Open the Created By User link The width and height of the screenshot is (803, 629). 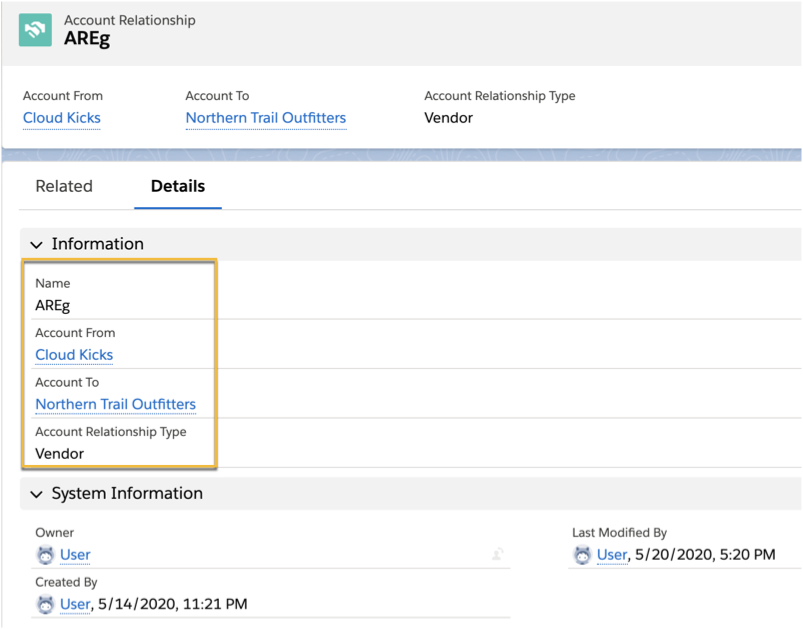tap(75, 604)
